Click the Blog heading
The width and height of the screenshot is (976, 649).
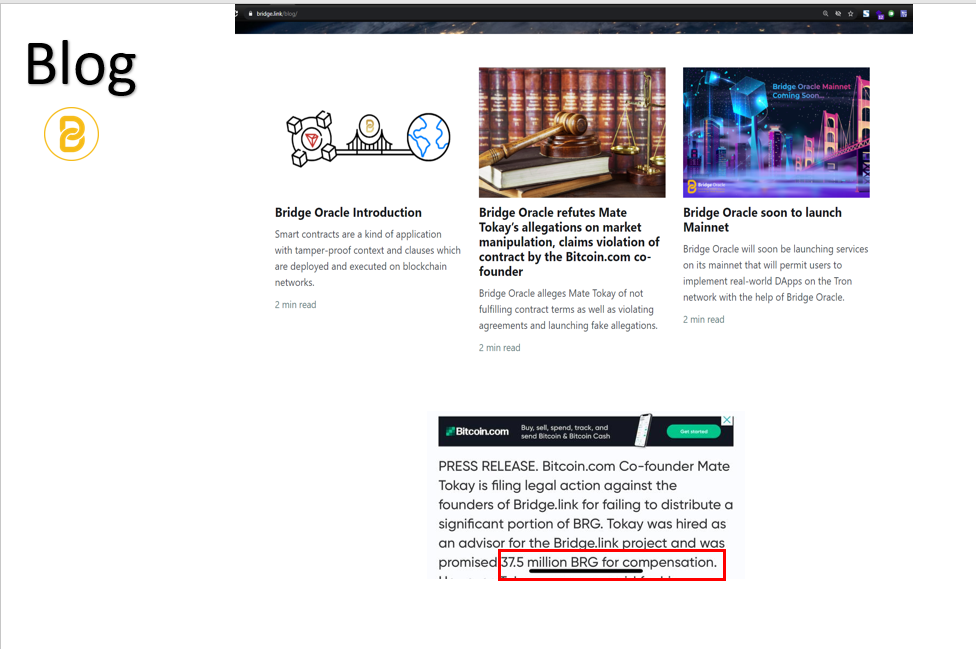click(x=80, y=65)
